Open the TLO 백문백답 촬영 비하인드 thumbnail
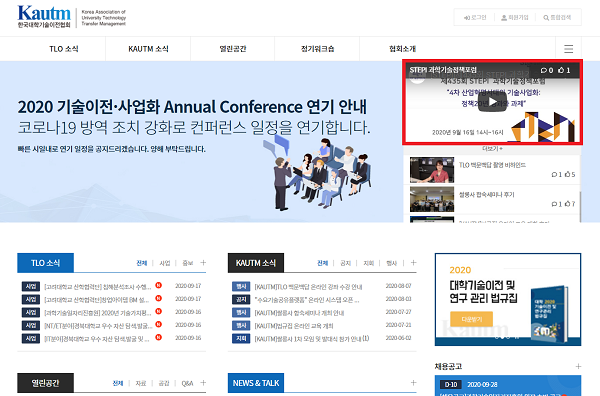 [432, 170]
